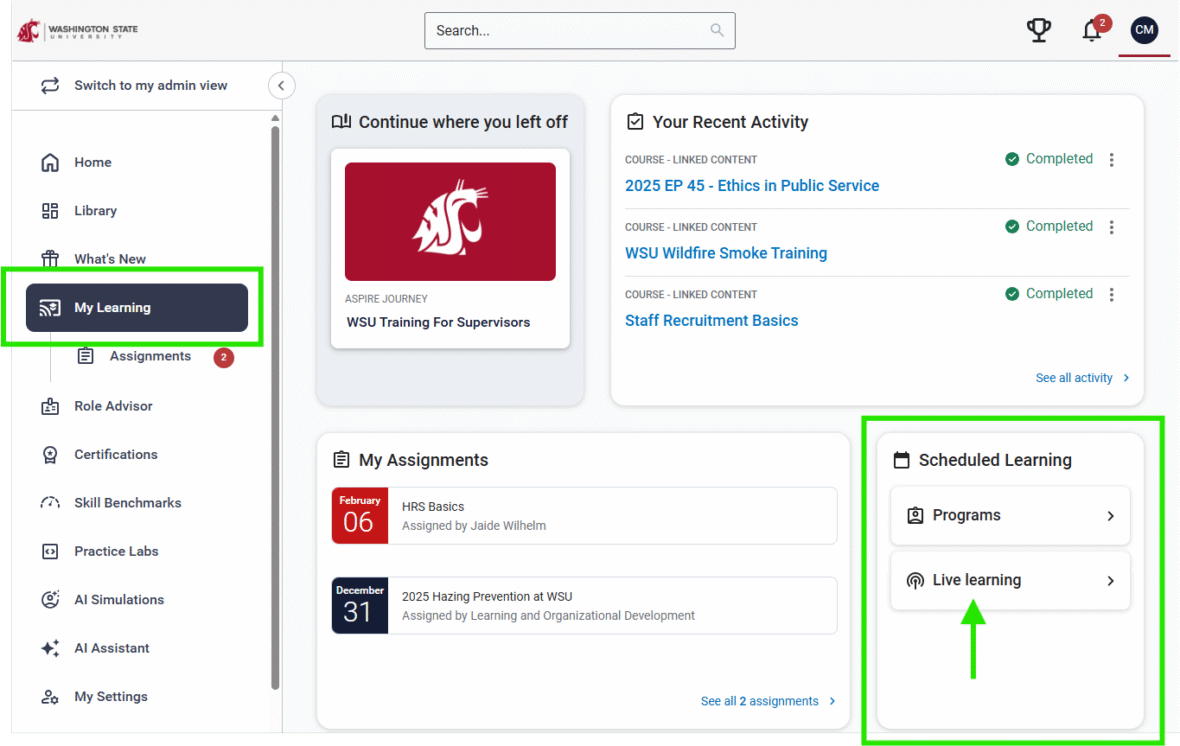Open Assignments under My Learning
This screenshot has height=746, width=1180.
click(x=150, y=357)
